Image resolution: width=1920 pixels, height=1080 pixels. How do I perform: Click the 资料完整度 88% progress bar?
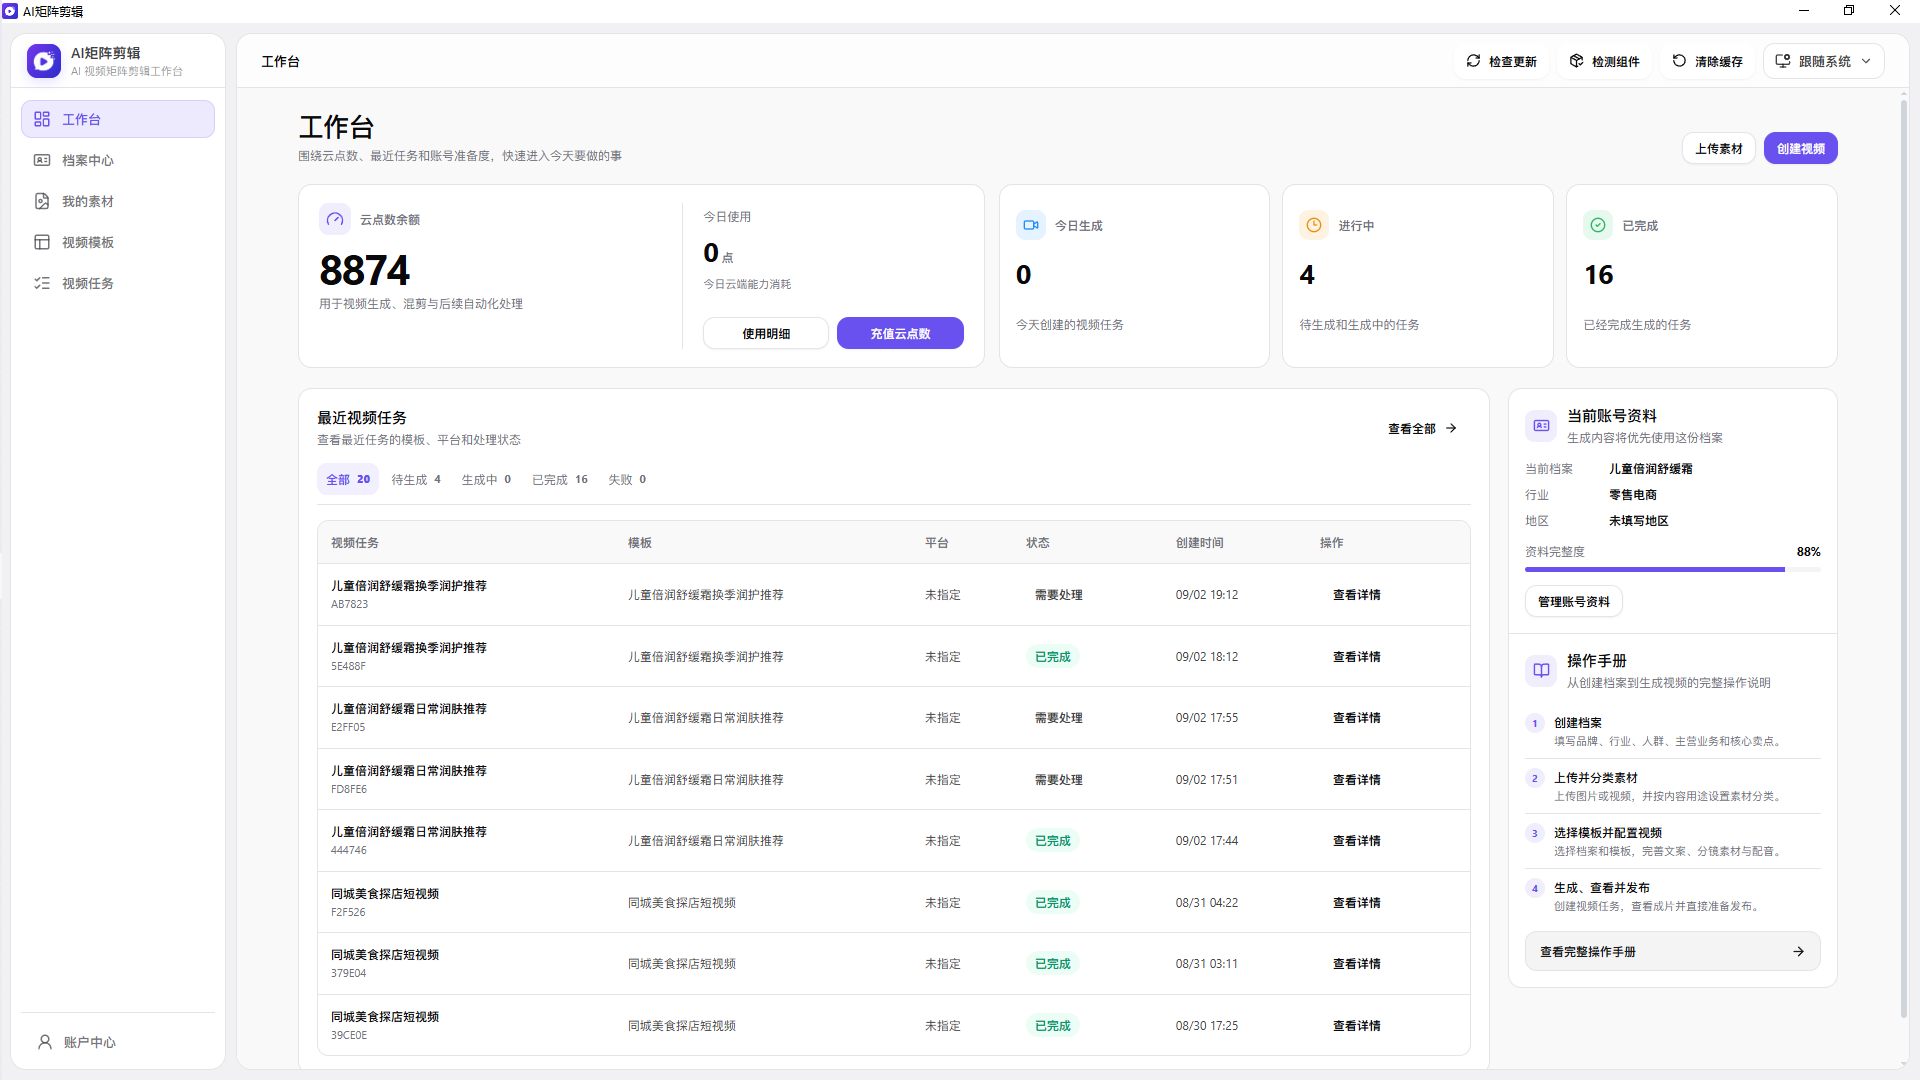[x=1672, y=569]
